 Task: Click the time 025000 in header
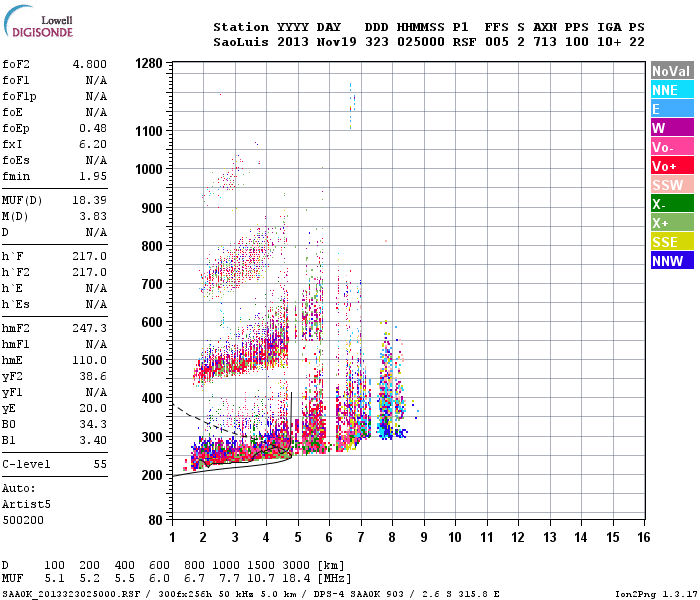click(421, 42)
